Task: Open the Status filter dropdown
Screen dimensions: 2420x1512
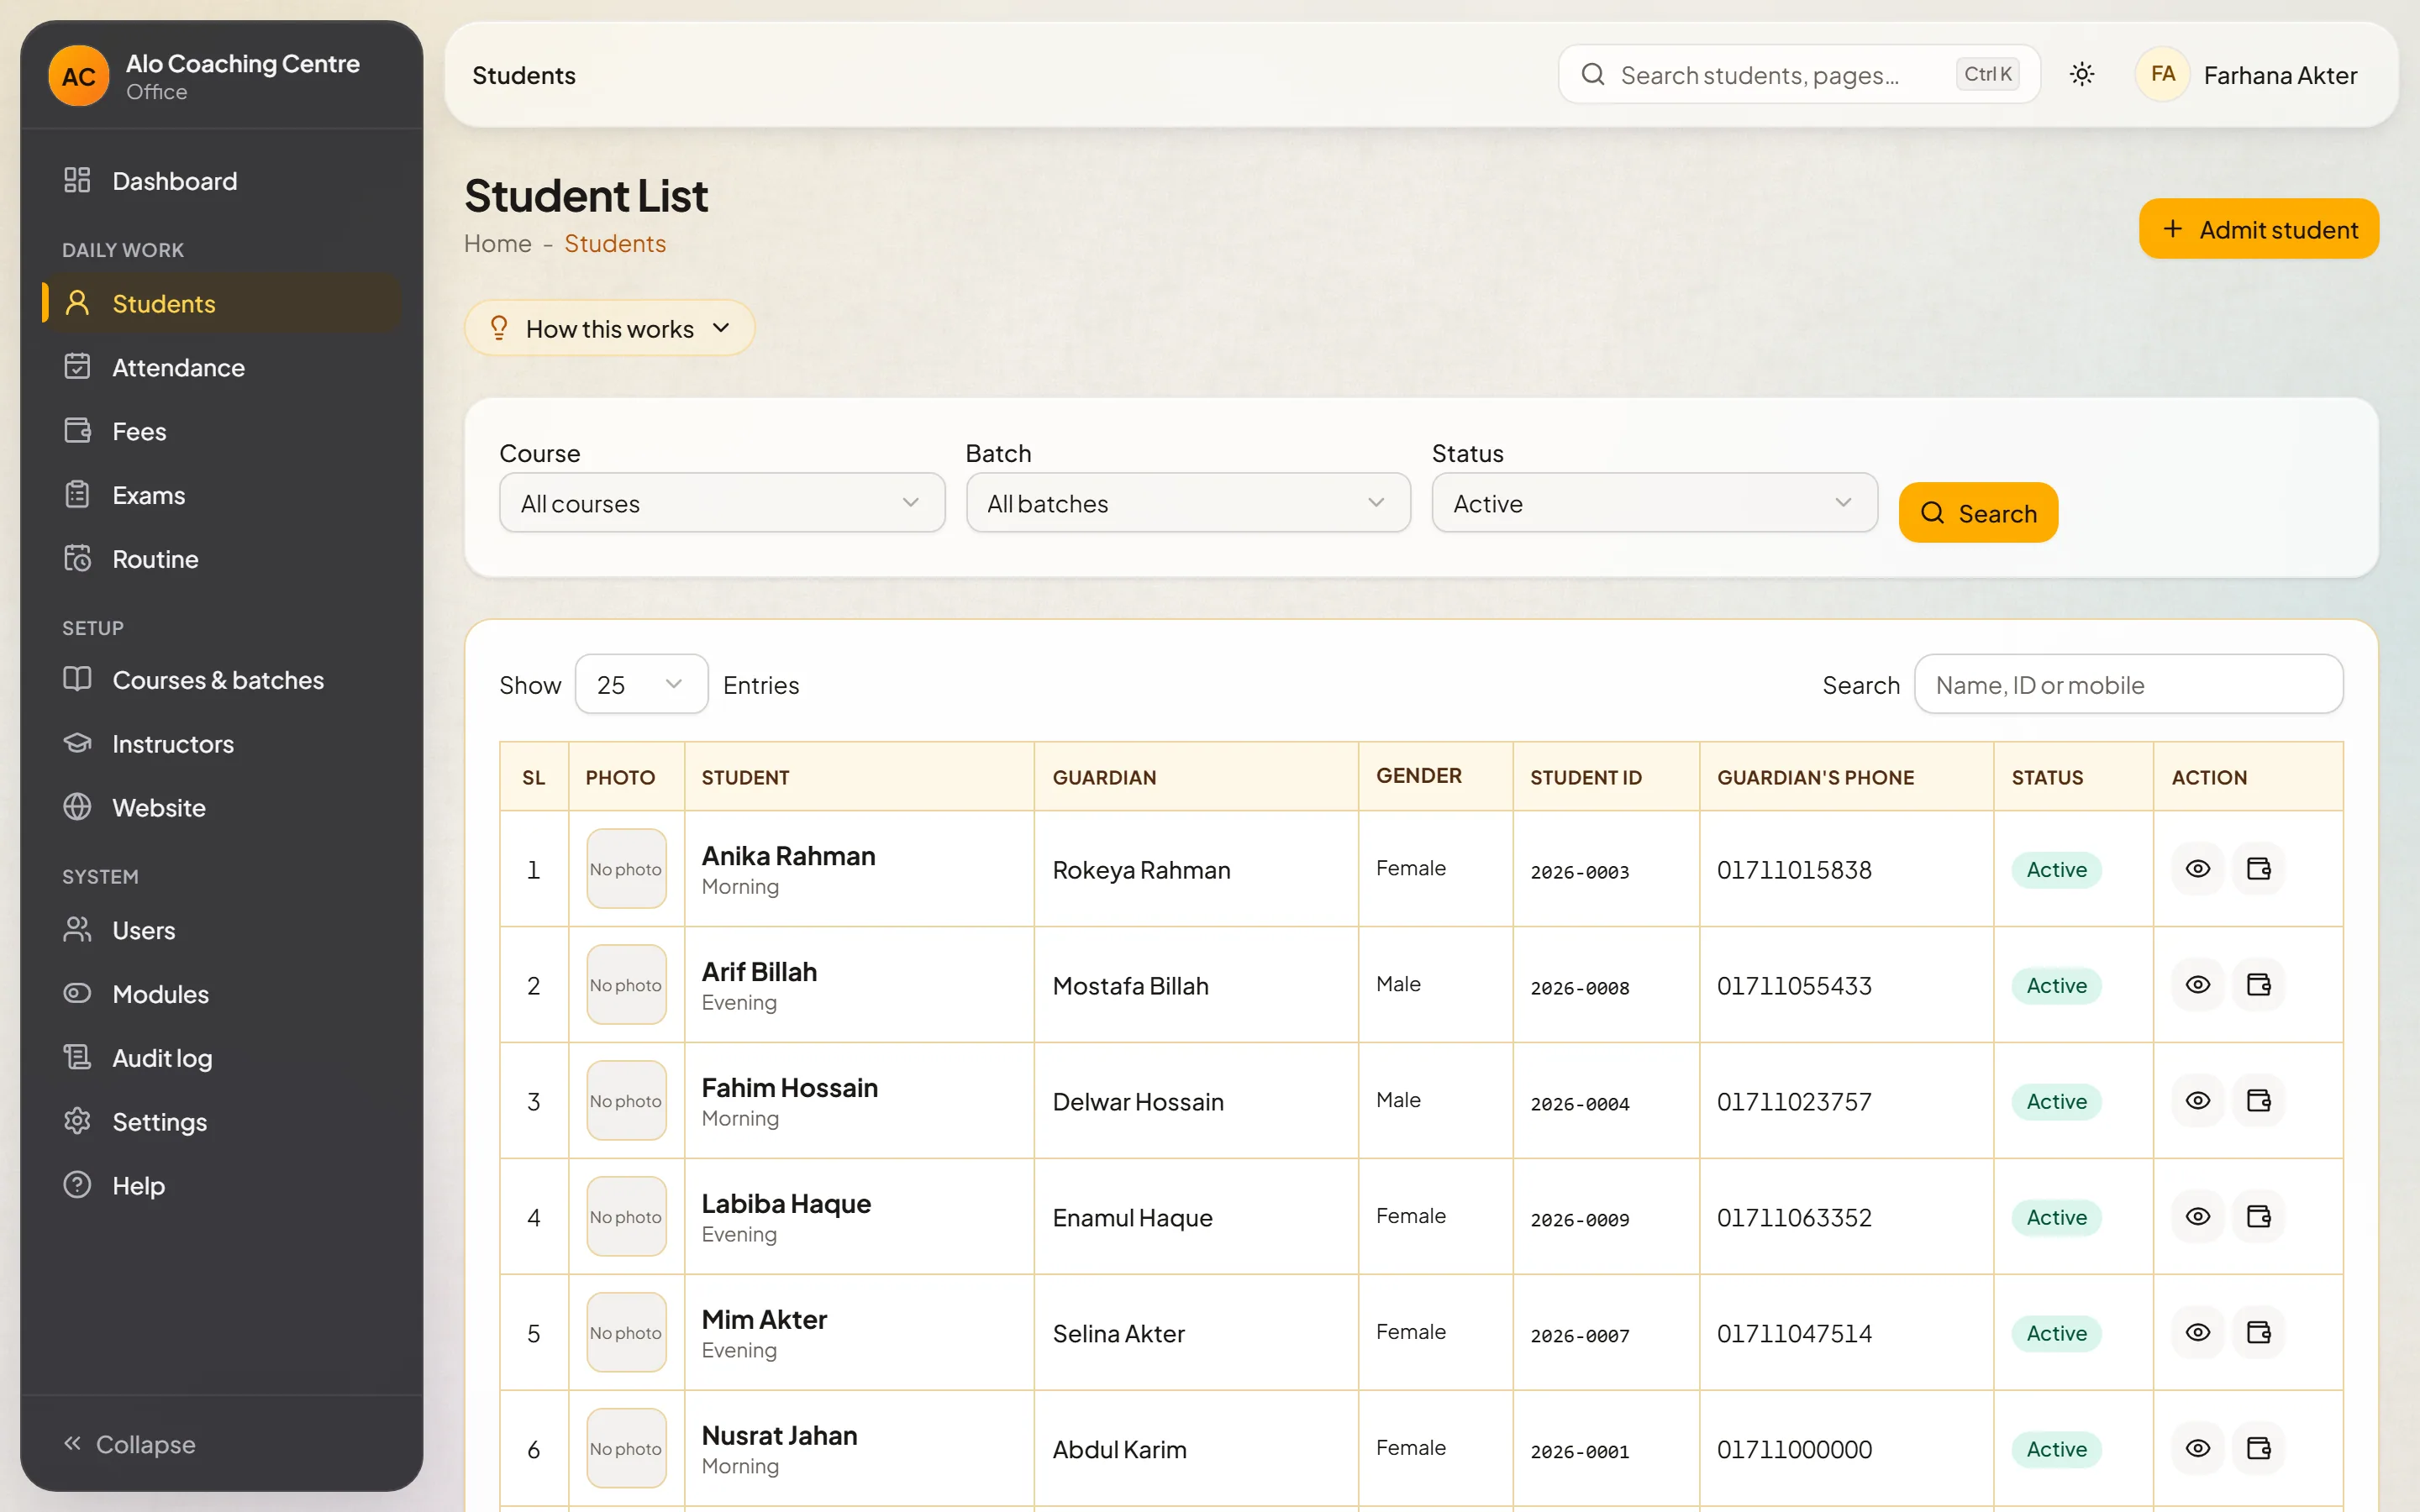Action: coord(1654,503)
